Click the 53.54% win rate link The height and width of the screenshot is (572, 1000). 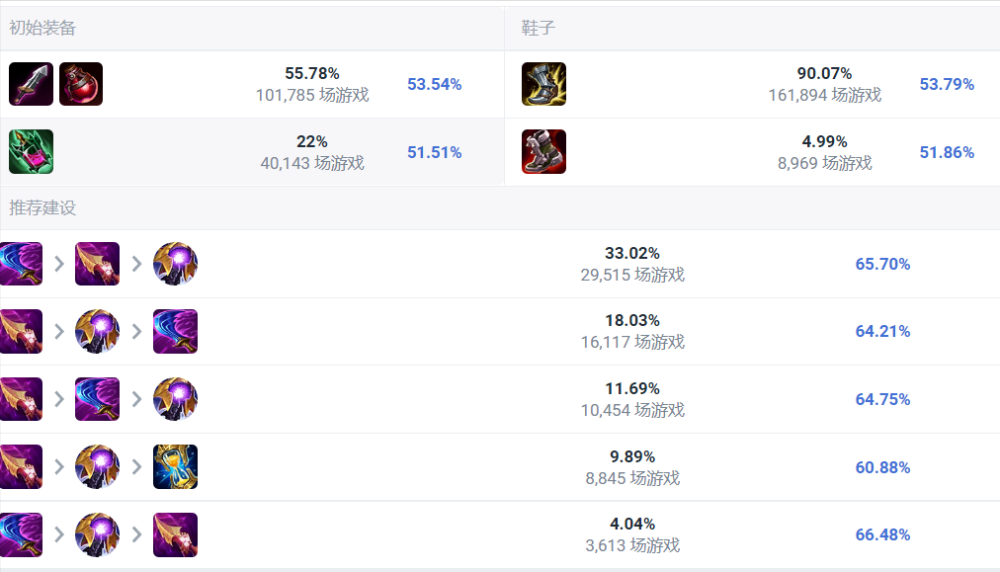[x=434, y=84]
